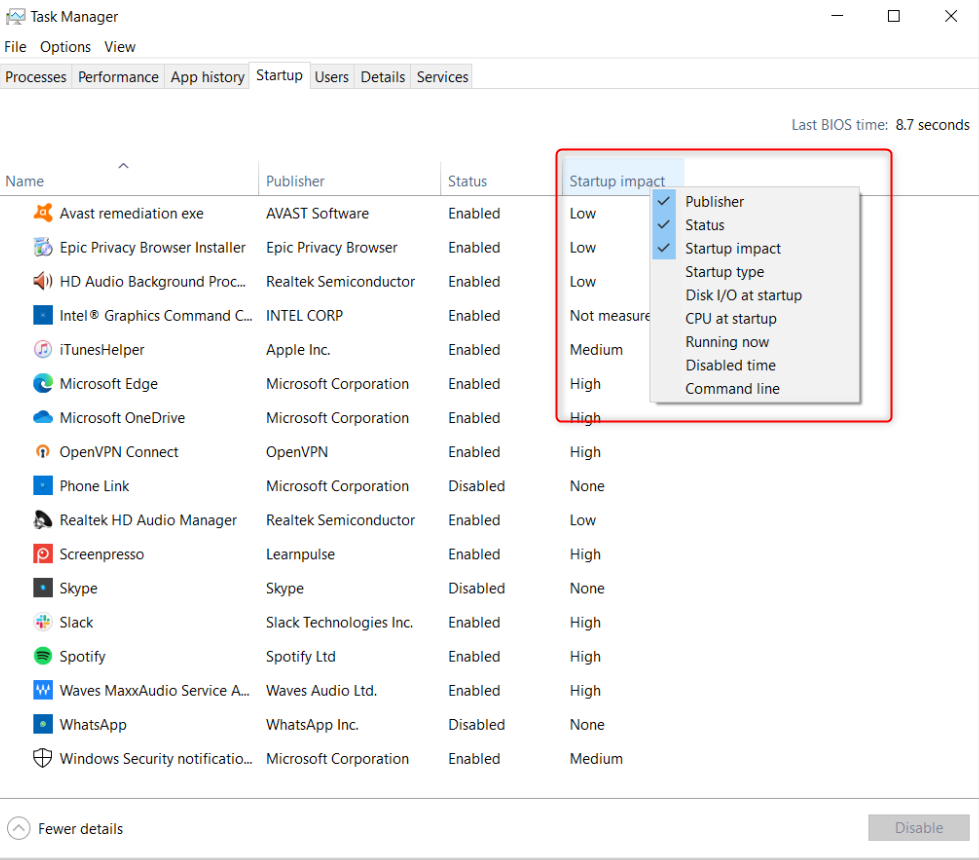The width and height of the screenshot is (979, 860).
Task: Select the Apple Inc. publisher cell
Action: (x=298, y=350)
